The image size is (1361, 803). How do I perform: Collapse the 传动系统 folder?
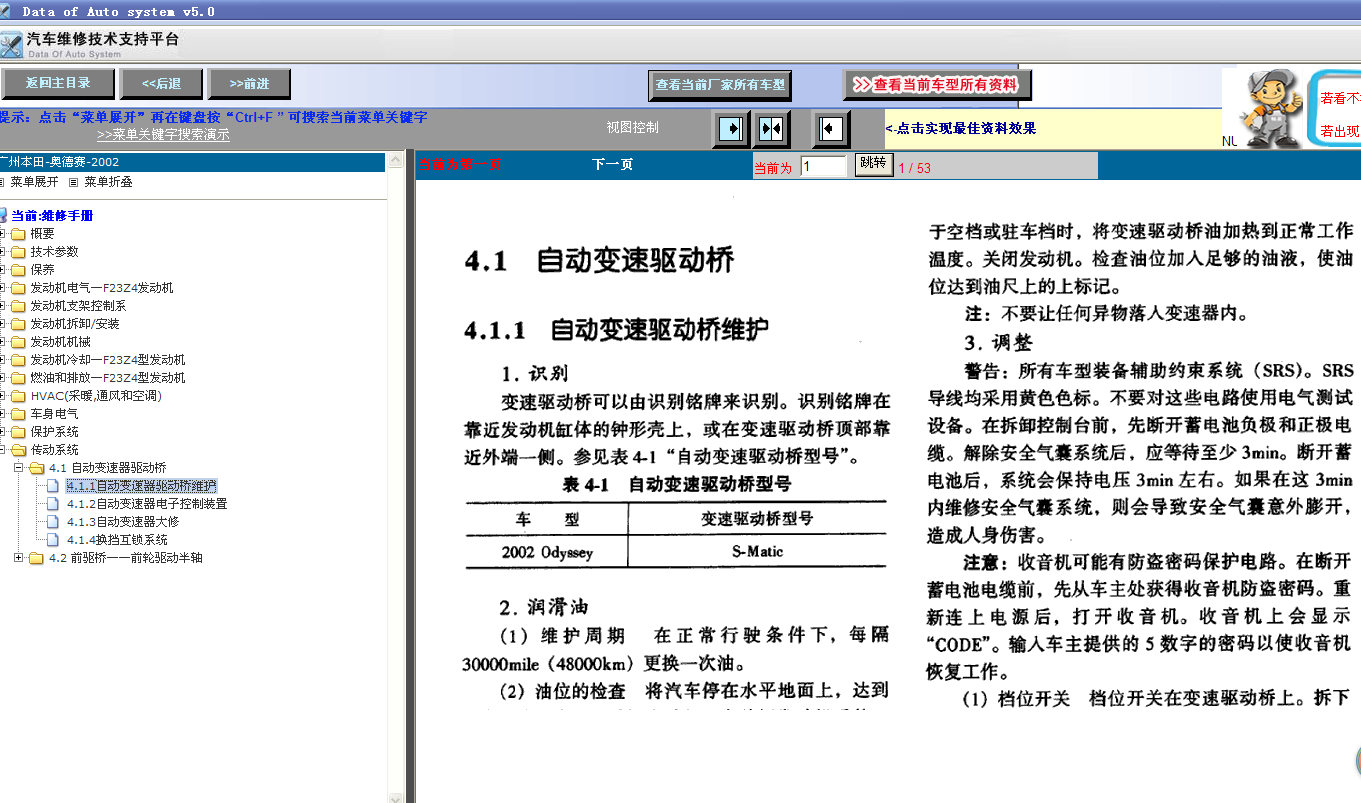(x=3, y=449)
